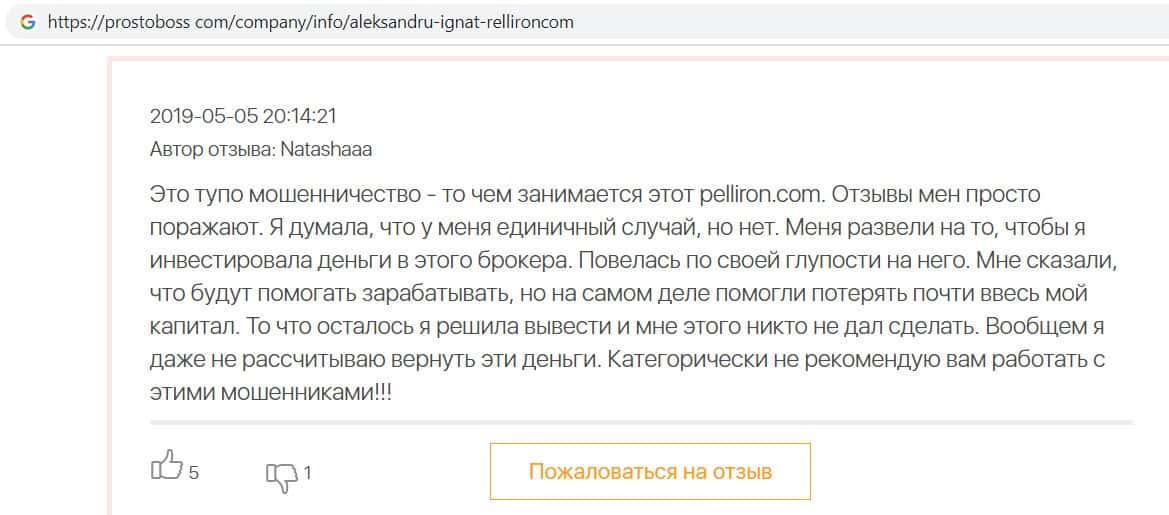Like the review with thumbs up icon
This screenshot has height=515, width=1169.
[166, 466]
